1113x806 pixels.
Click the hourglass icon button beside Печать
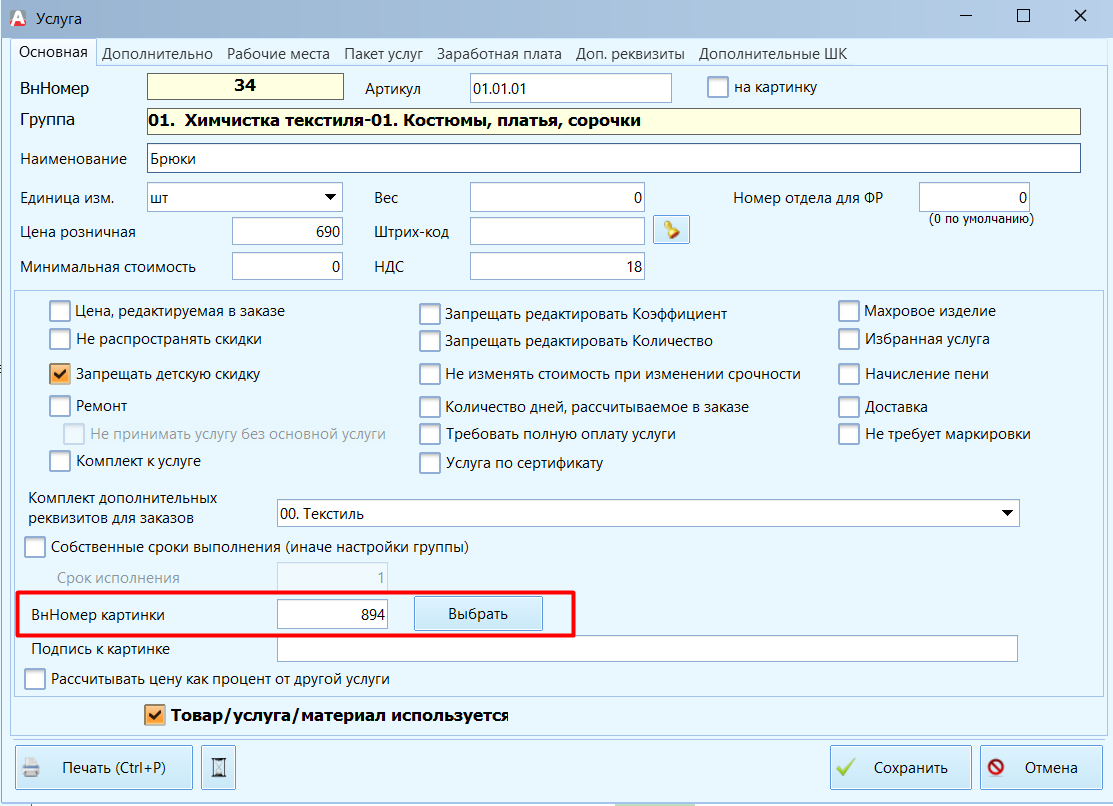219,767
